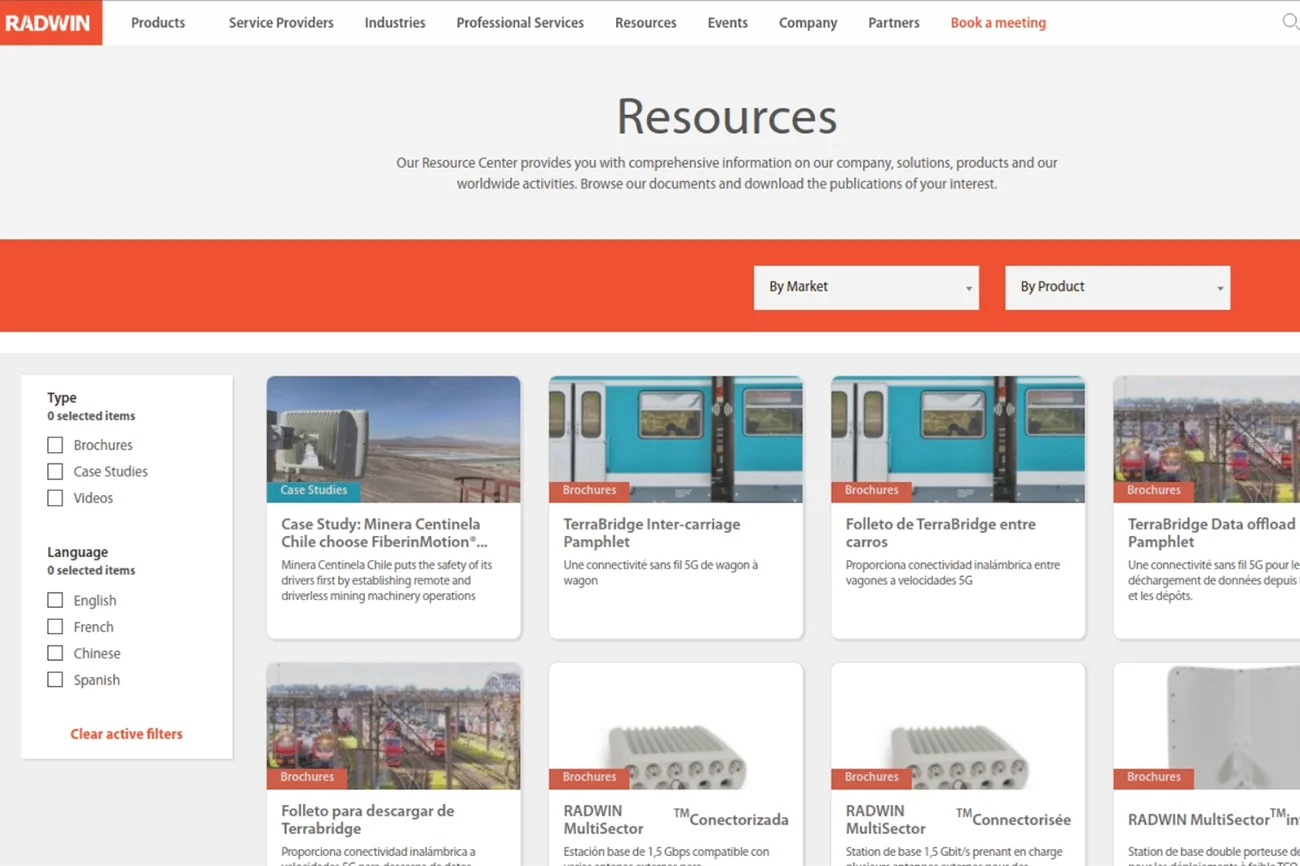Open the Minera Centinela case study thumbnail

coord(394,439)
